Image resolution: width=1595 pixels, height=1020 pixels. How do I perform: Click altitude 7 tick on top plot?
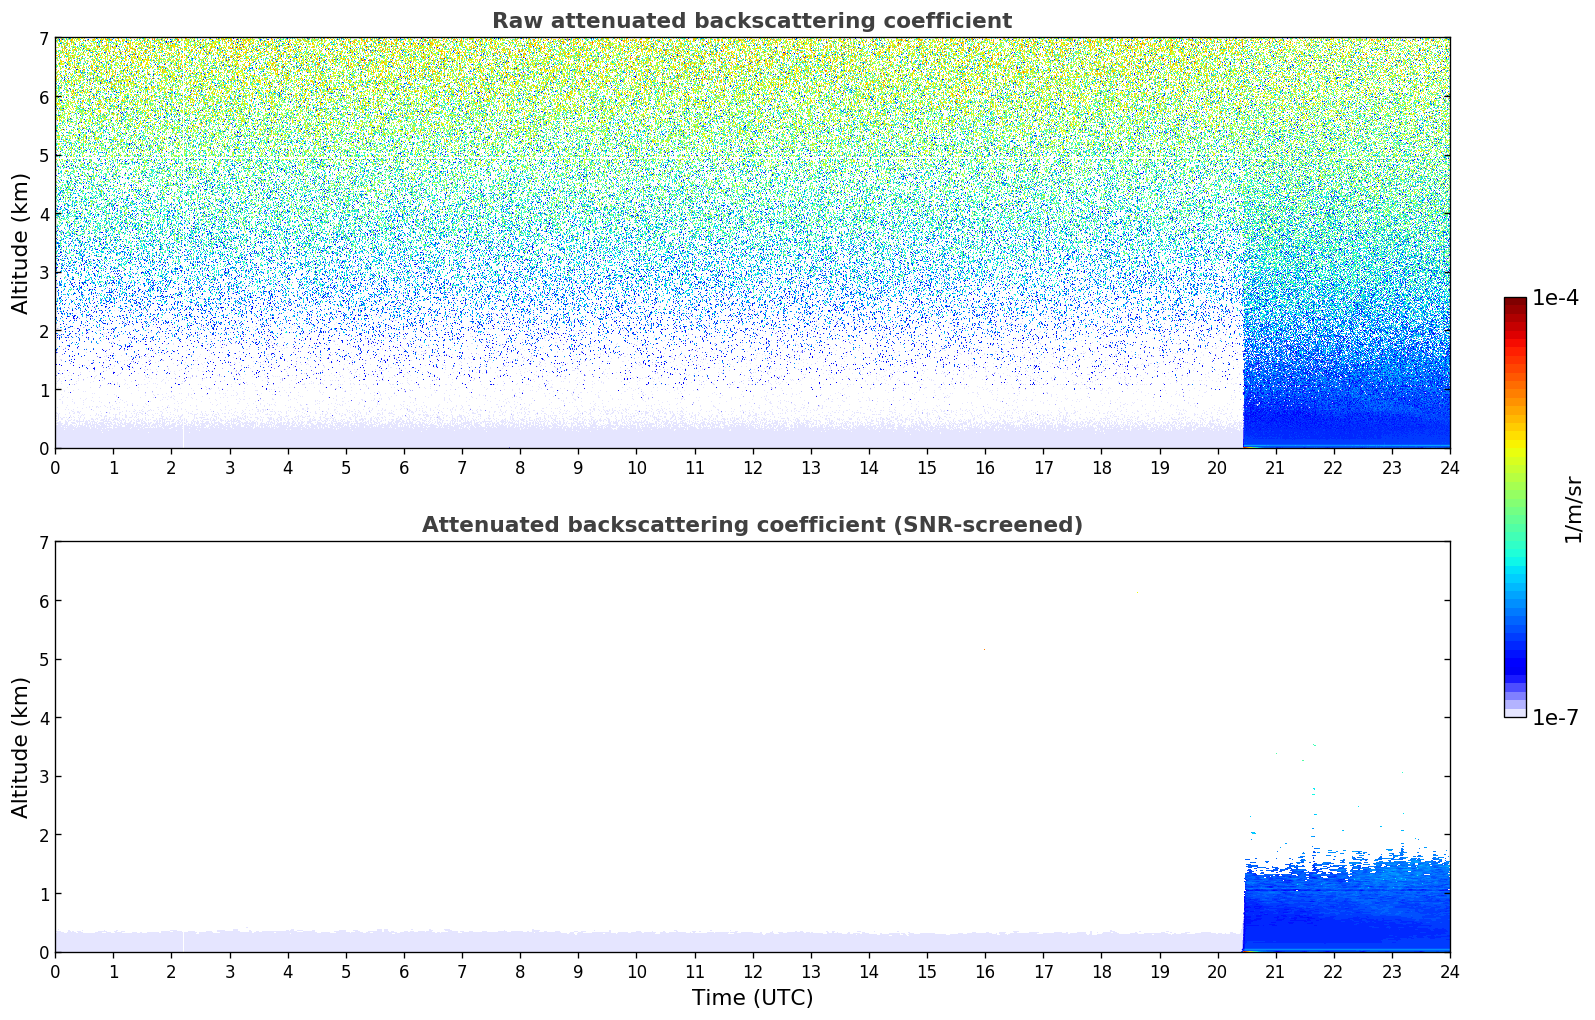tap(44, 39)
